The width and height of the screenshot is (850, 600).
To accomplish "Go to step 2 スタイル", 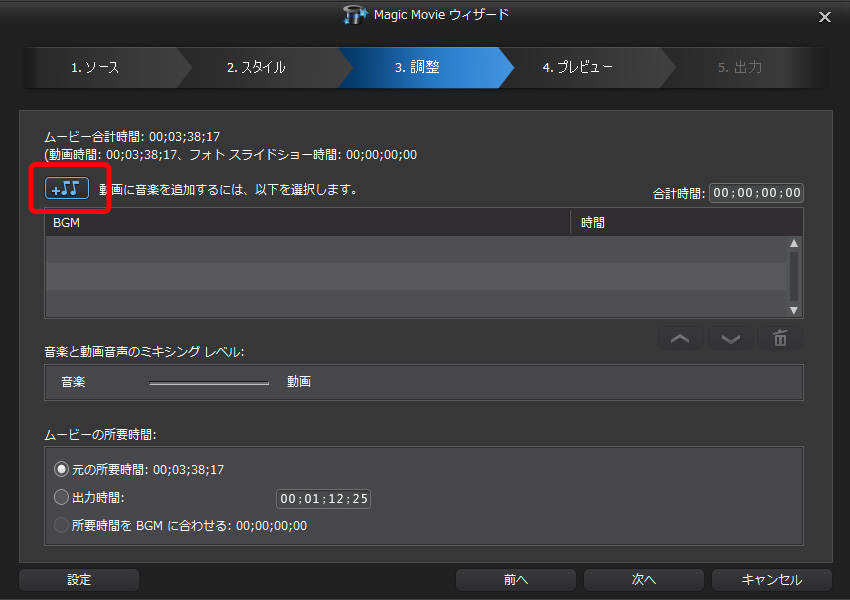I will point(256,68).
